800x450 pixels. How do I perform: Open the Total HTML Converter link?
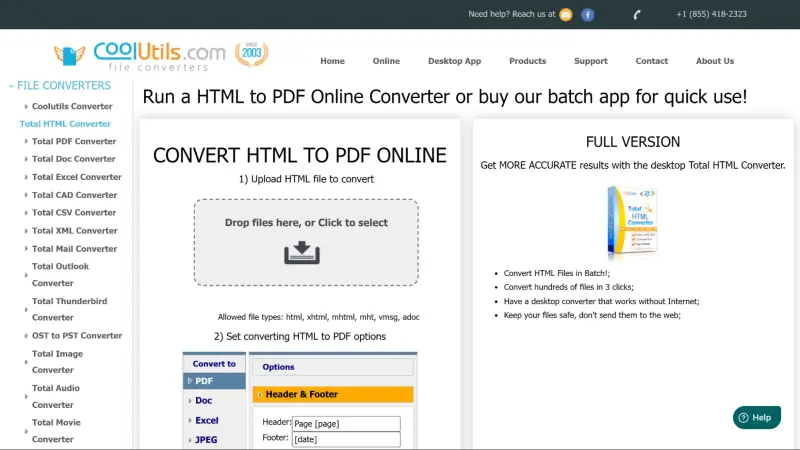(65, 123)
